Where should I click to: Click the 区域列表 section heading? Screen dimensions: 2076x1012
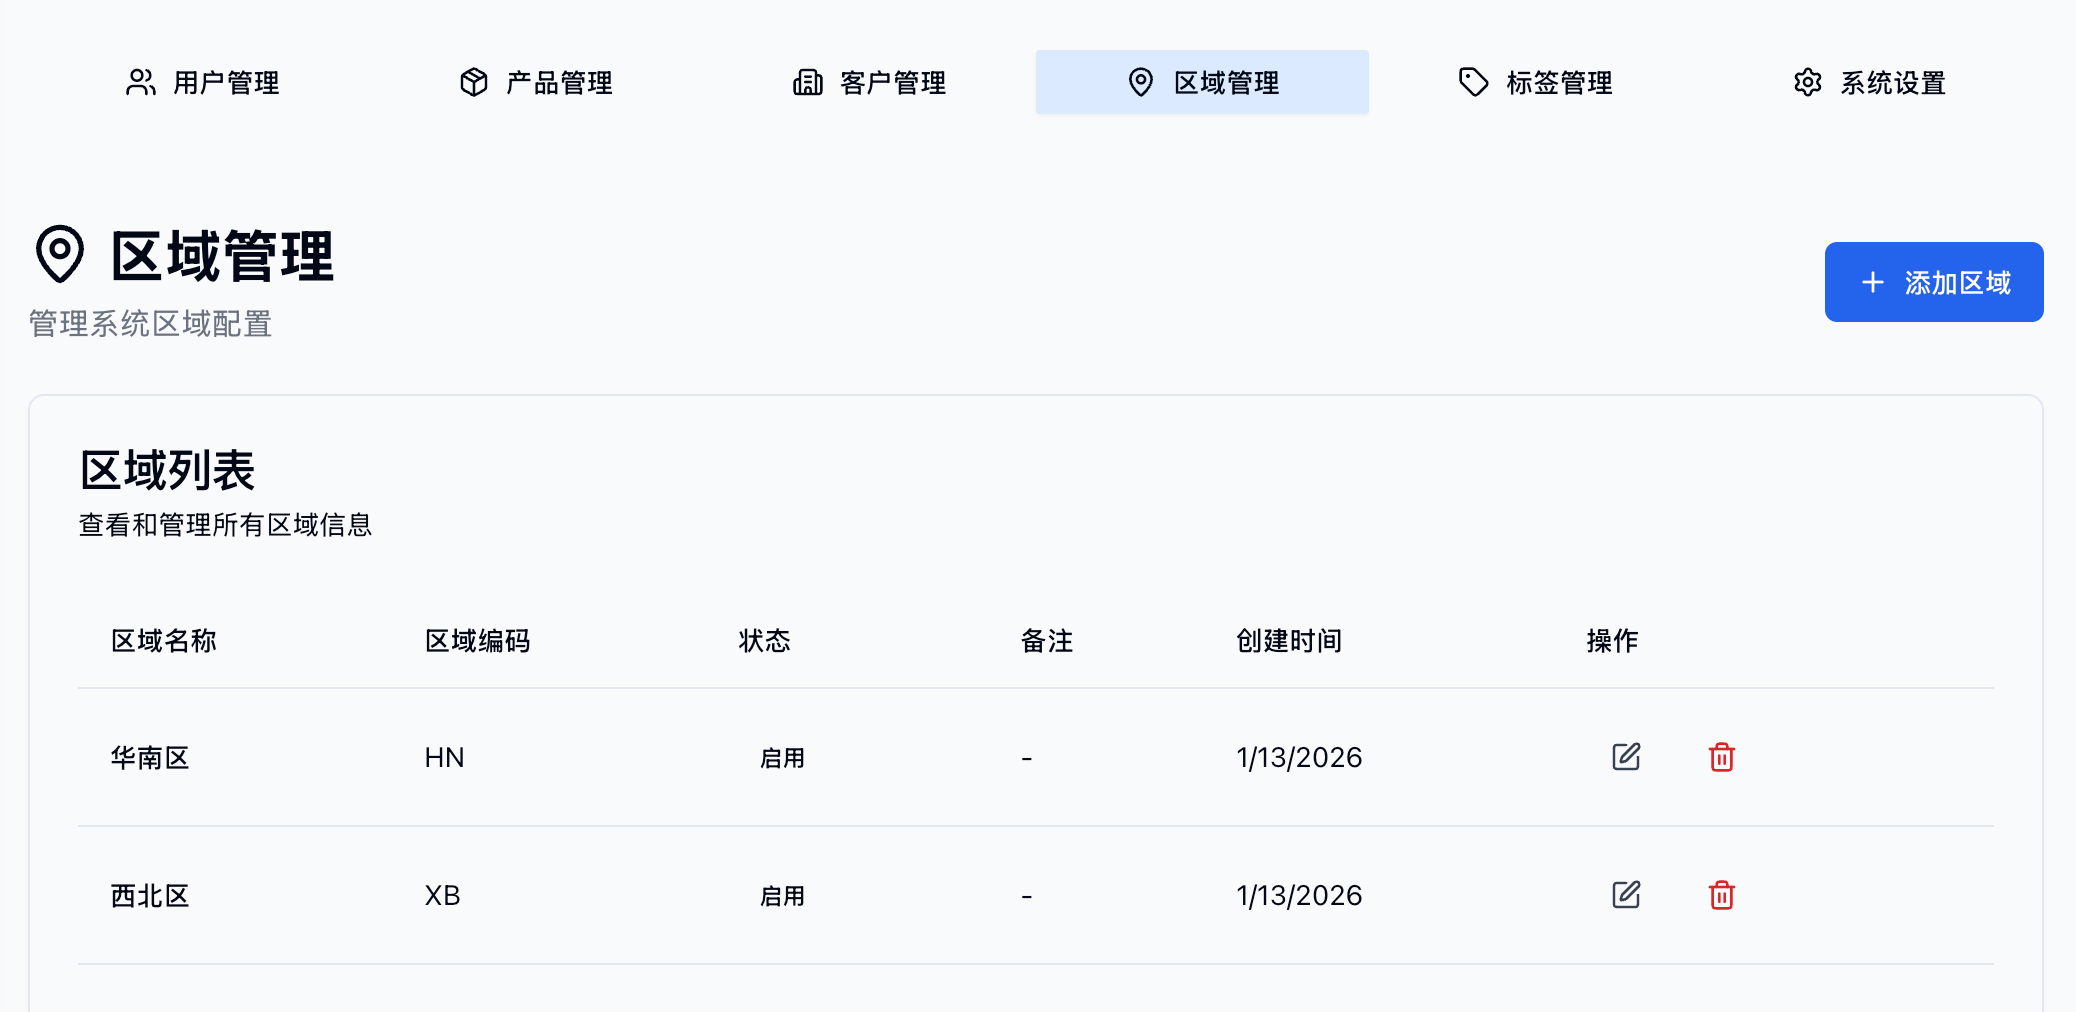pos(166,468)
